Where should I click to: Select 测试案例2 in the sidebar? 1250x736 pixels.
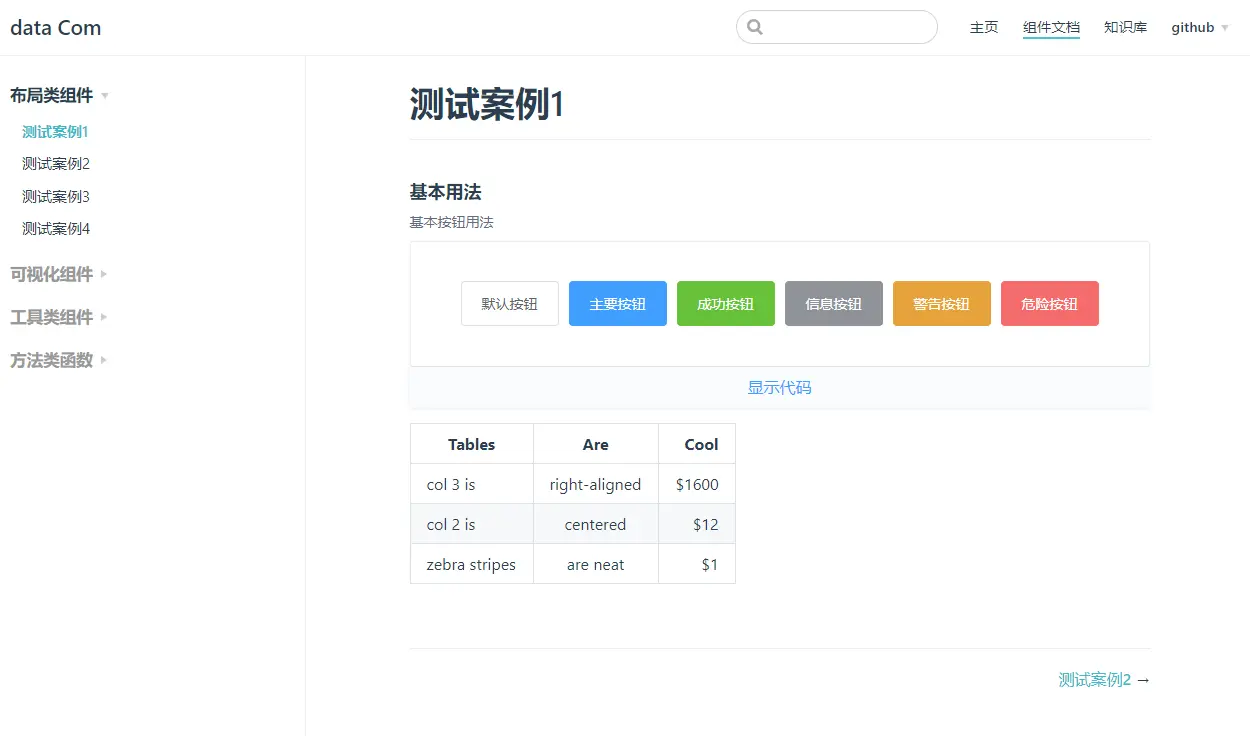point(56,163)
